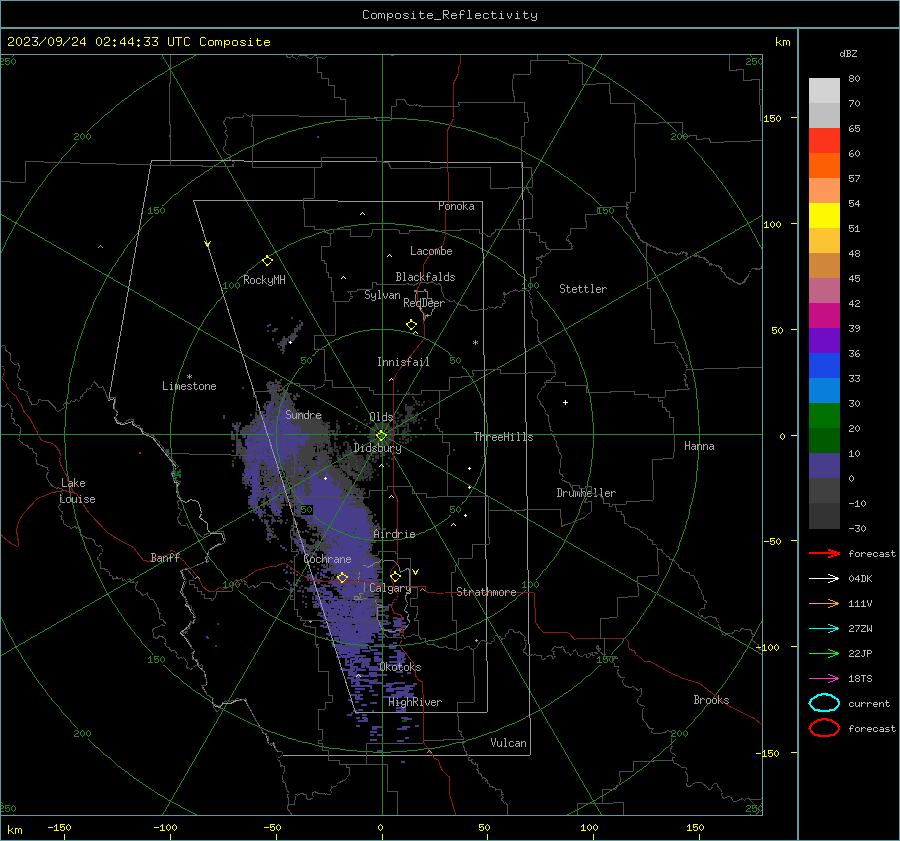Click the Cochrane label
Viewport: 900px width, 841px height.
(327, 559)
